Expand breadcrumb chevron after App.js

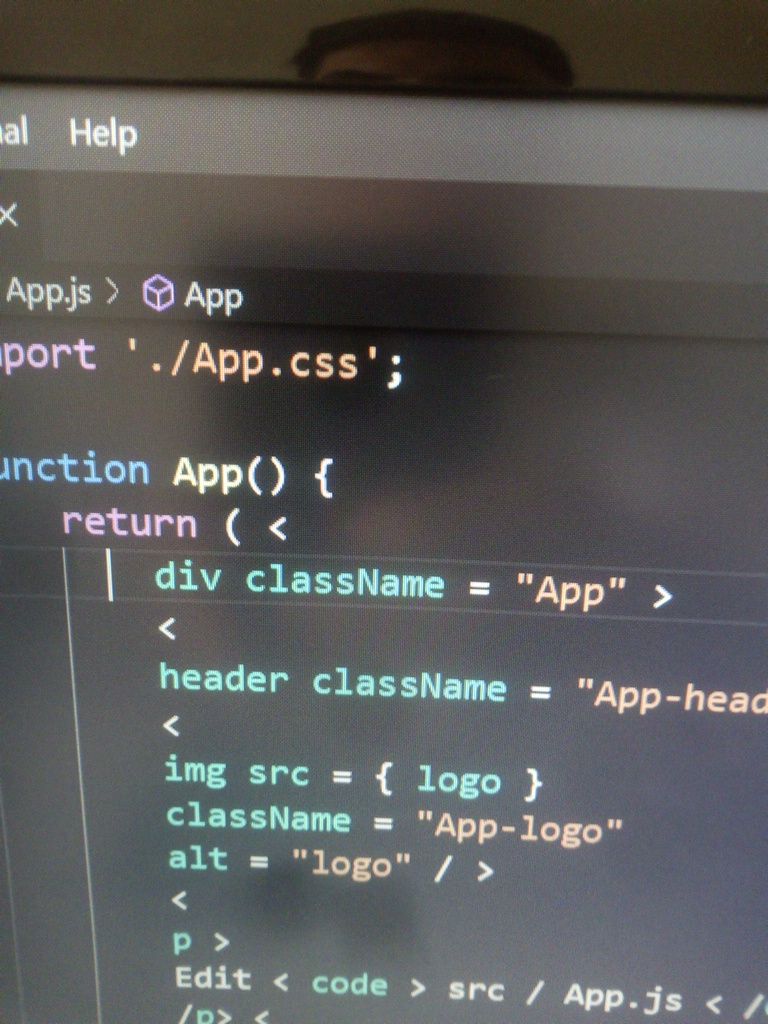click(x=112, y=292)
